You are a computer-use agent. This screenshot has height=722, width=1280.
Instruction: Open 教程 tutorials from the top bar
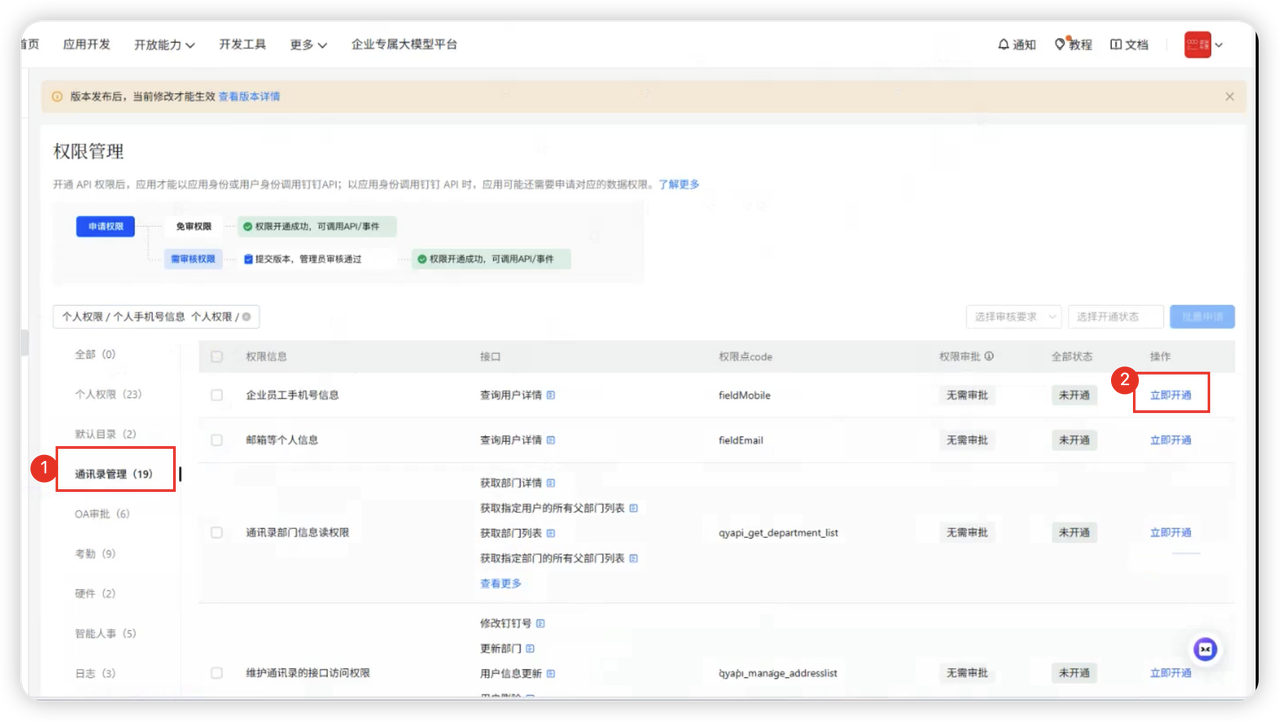point(1060,45)
